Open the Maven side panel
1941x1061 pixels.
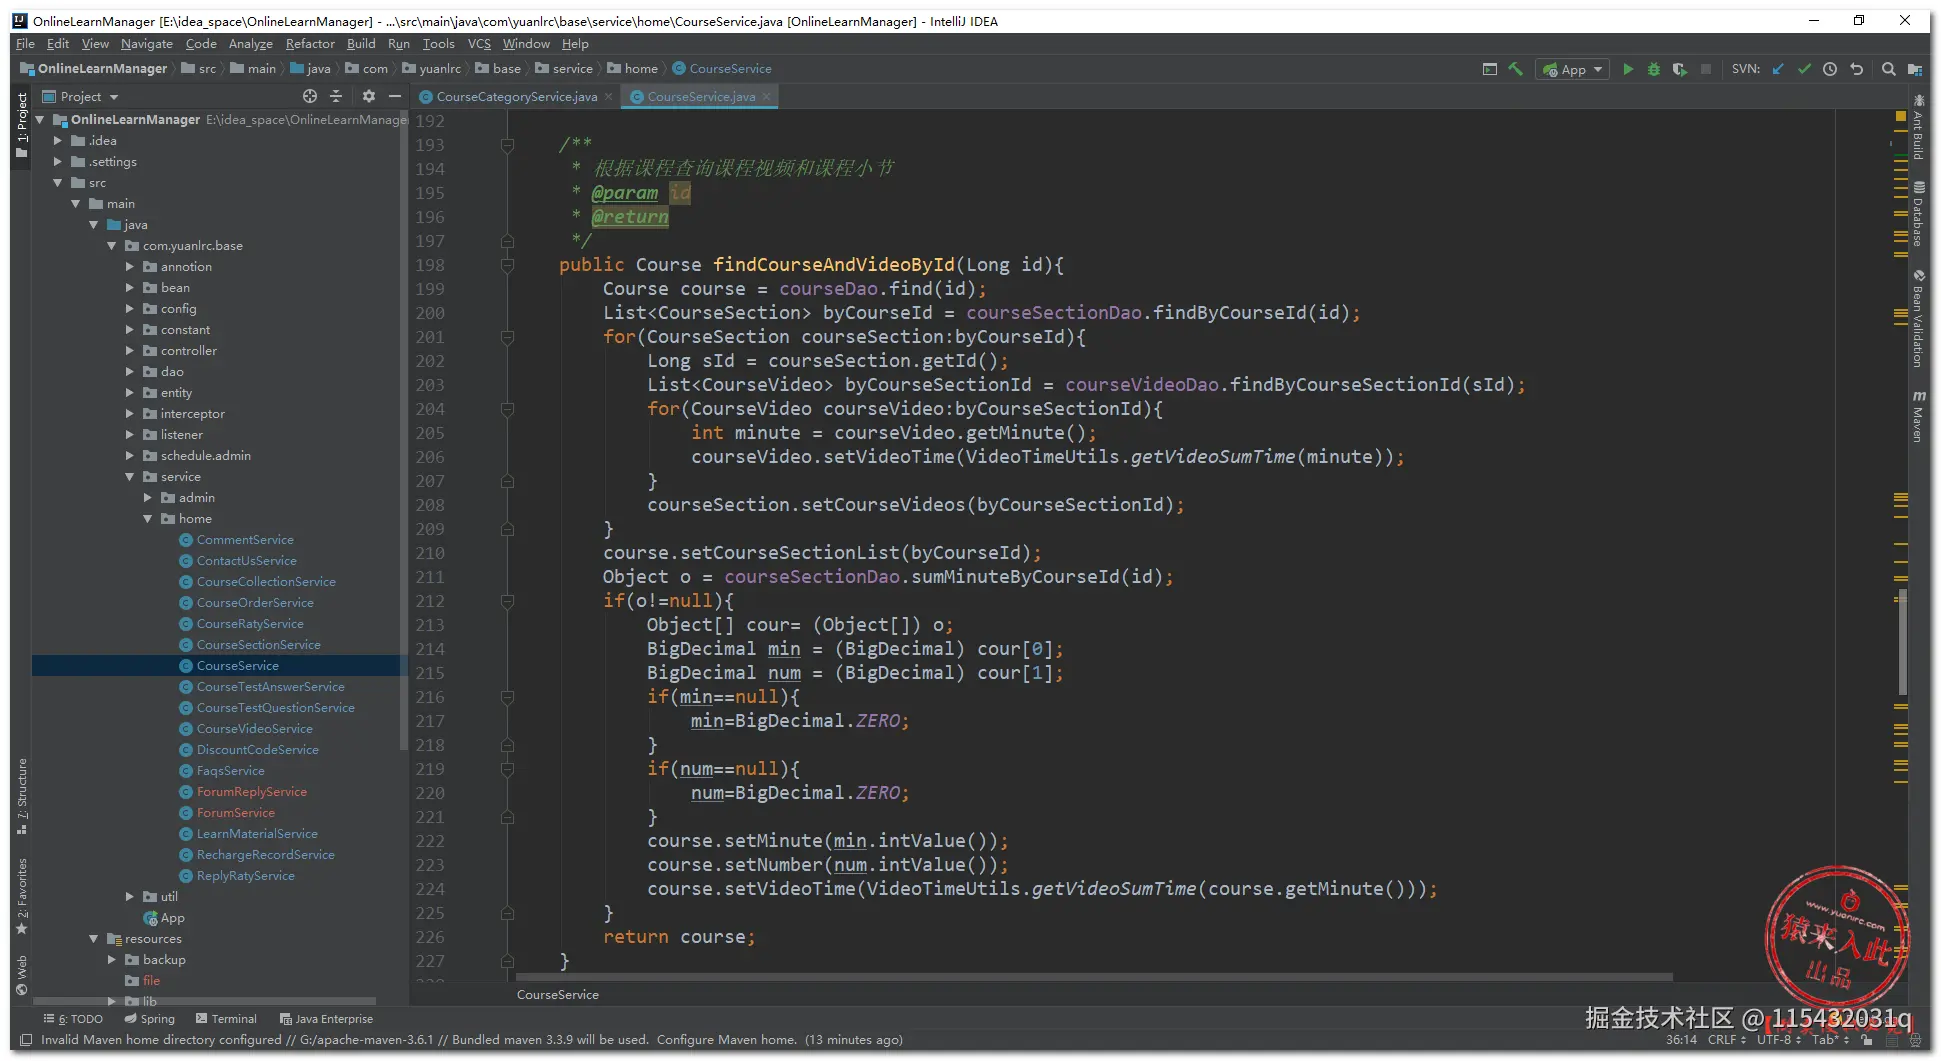(x=1918, y=416)
